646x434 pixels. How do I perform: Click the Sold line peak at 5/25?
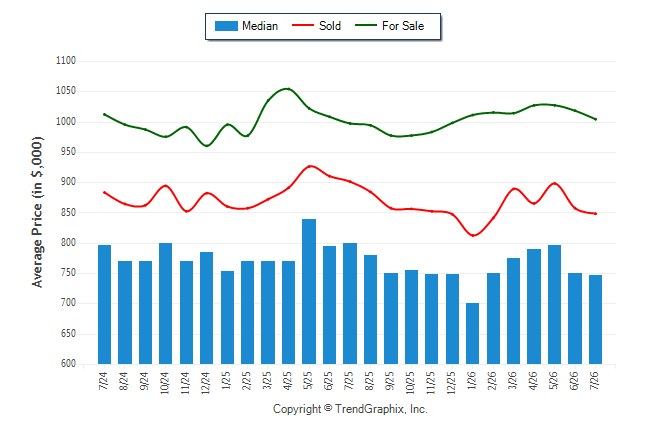[x=310, y=166]
